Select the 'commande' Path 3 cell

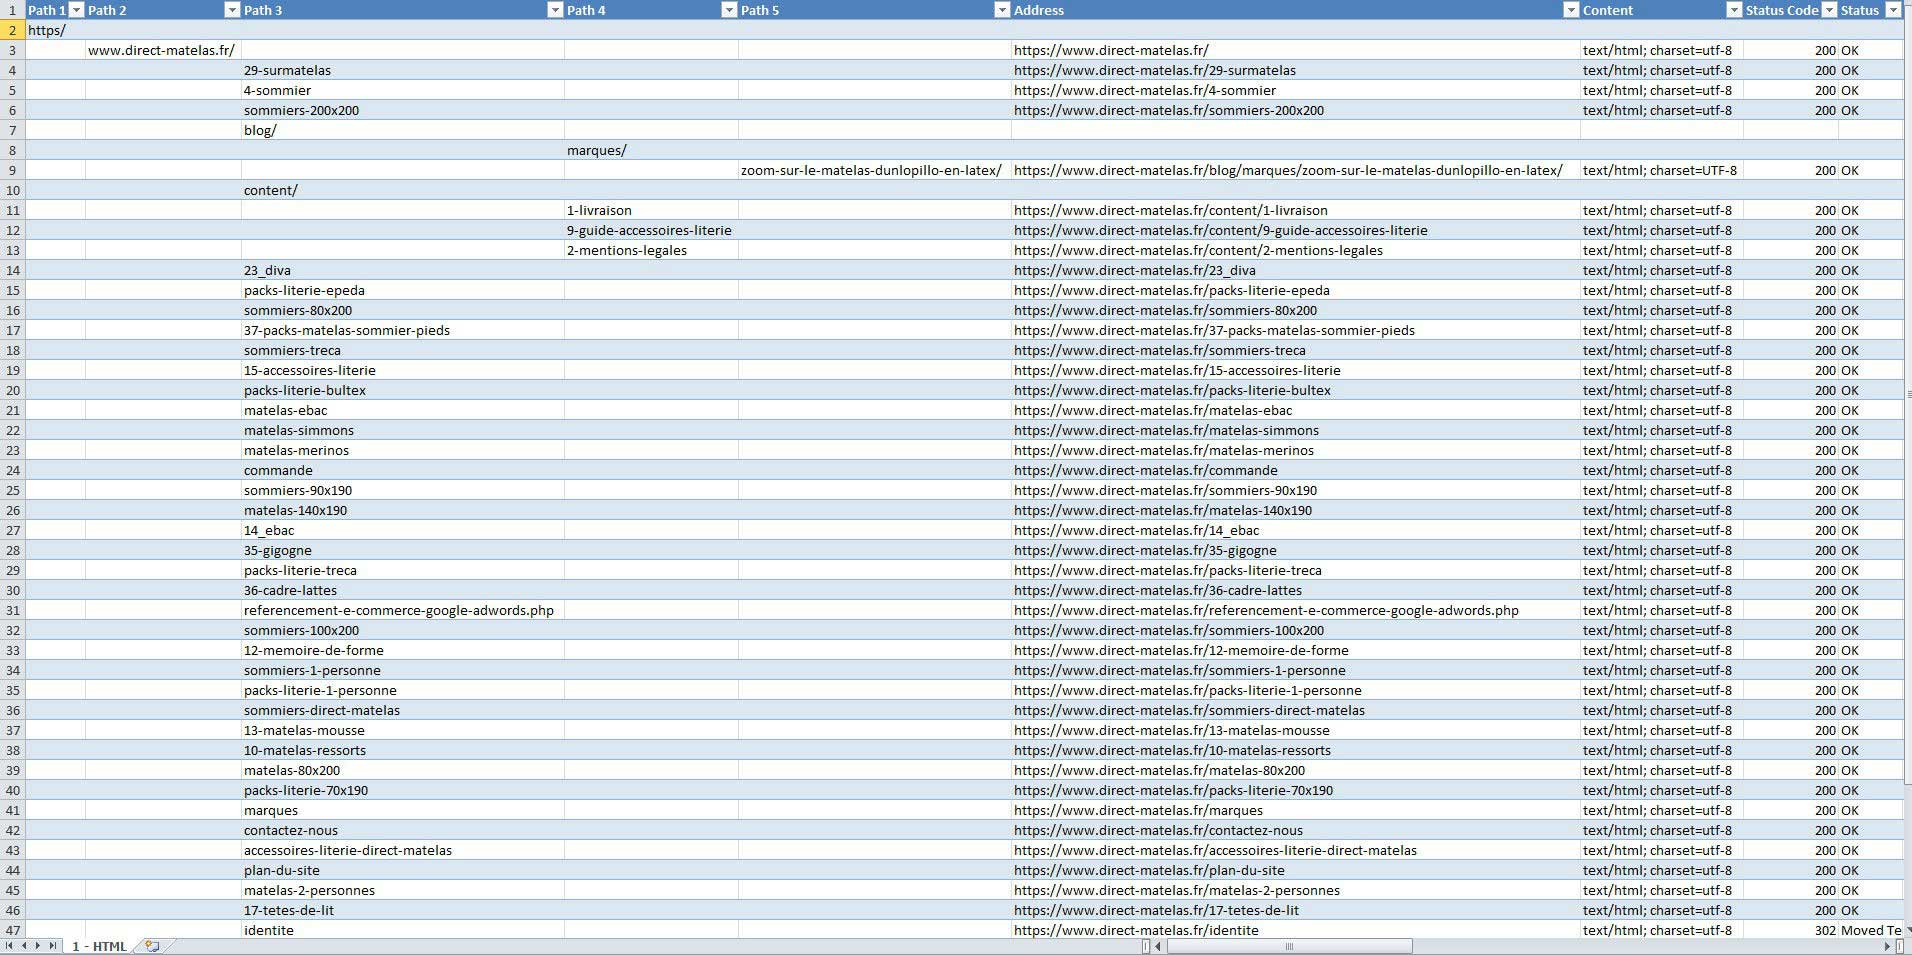pyautogui.click(x=403, y=470)
